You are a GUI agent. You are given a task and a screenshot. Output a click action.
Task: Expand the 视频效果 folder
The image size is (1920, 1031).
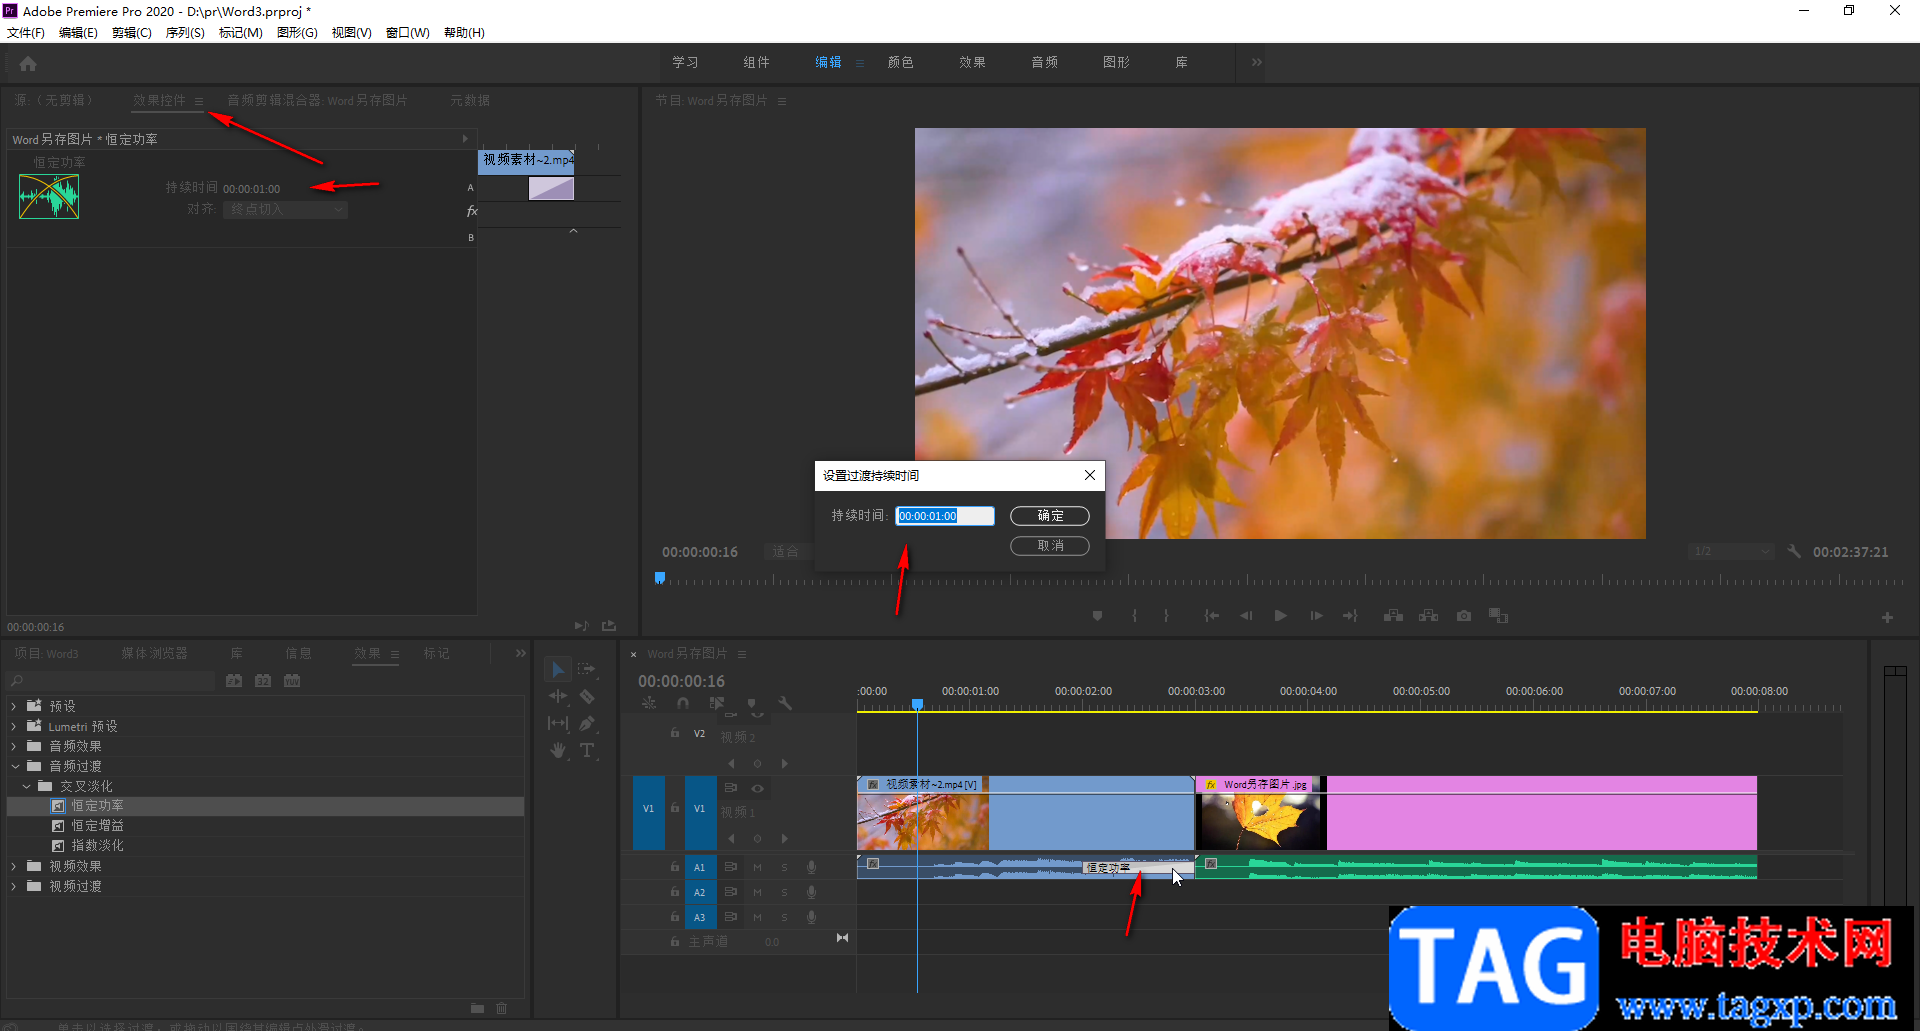coord(14,866)
